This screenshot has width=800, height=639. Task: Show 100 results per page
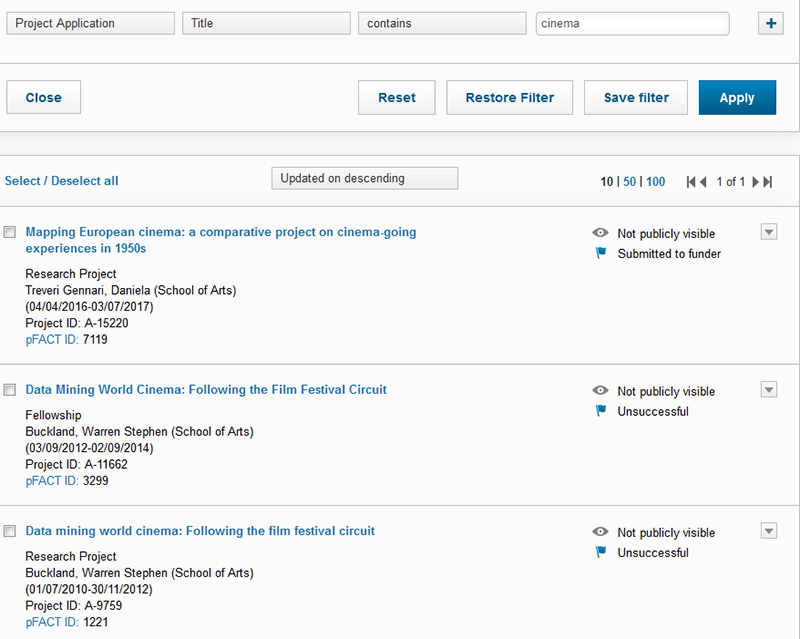tap(655, 182)
